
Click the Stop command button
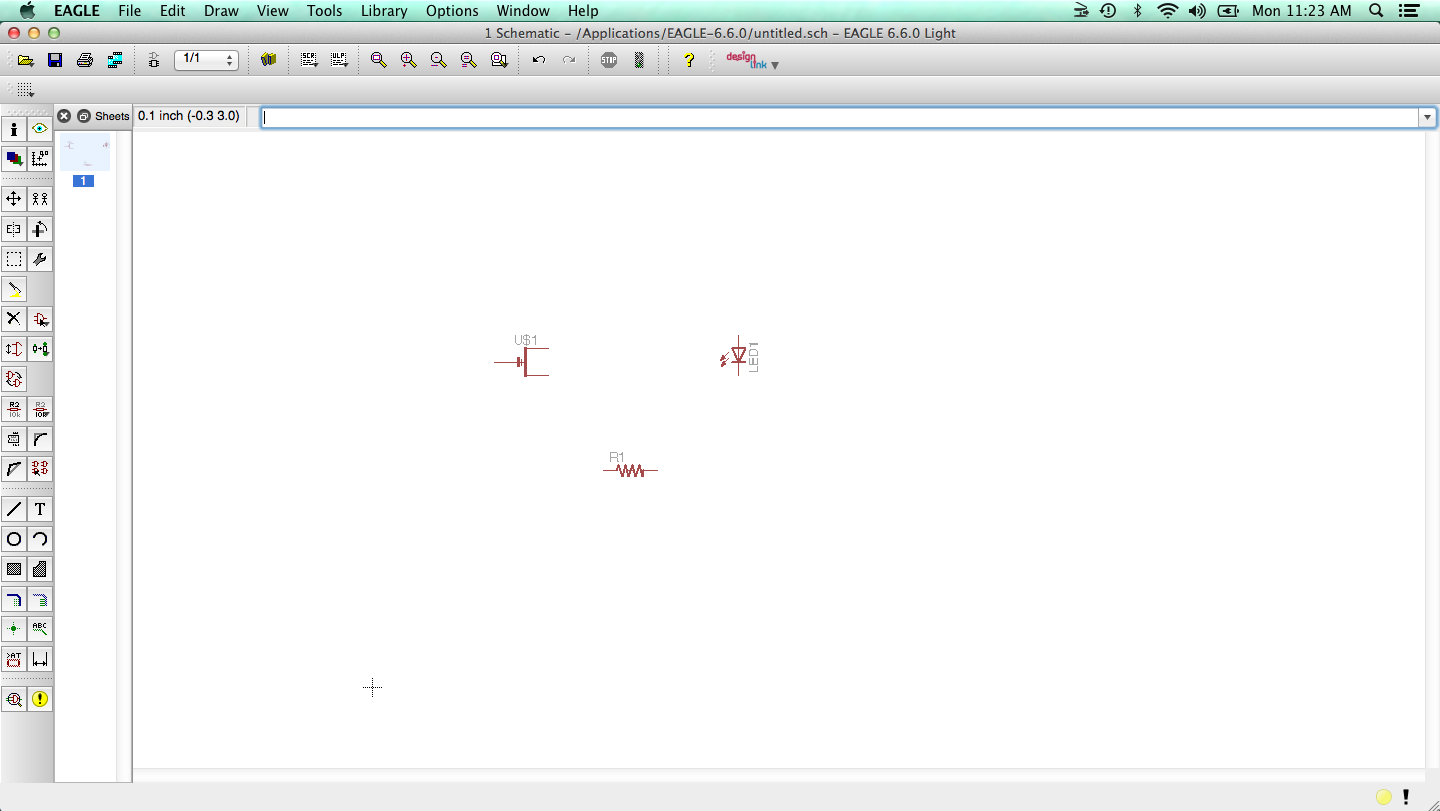click(x=609, y=60)
